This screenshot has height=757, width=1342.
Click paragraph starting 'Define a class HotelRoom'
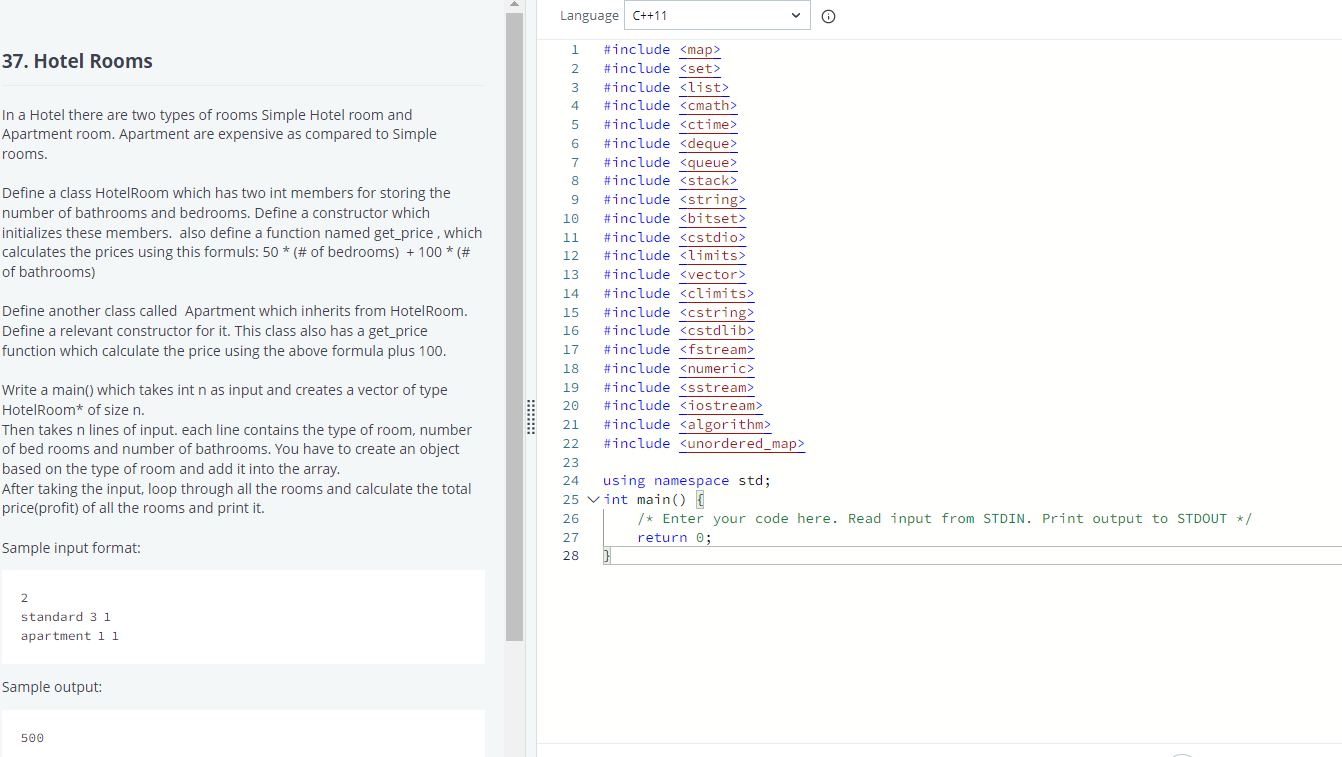[x=242, y=232]
